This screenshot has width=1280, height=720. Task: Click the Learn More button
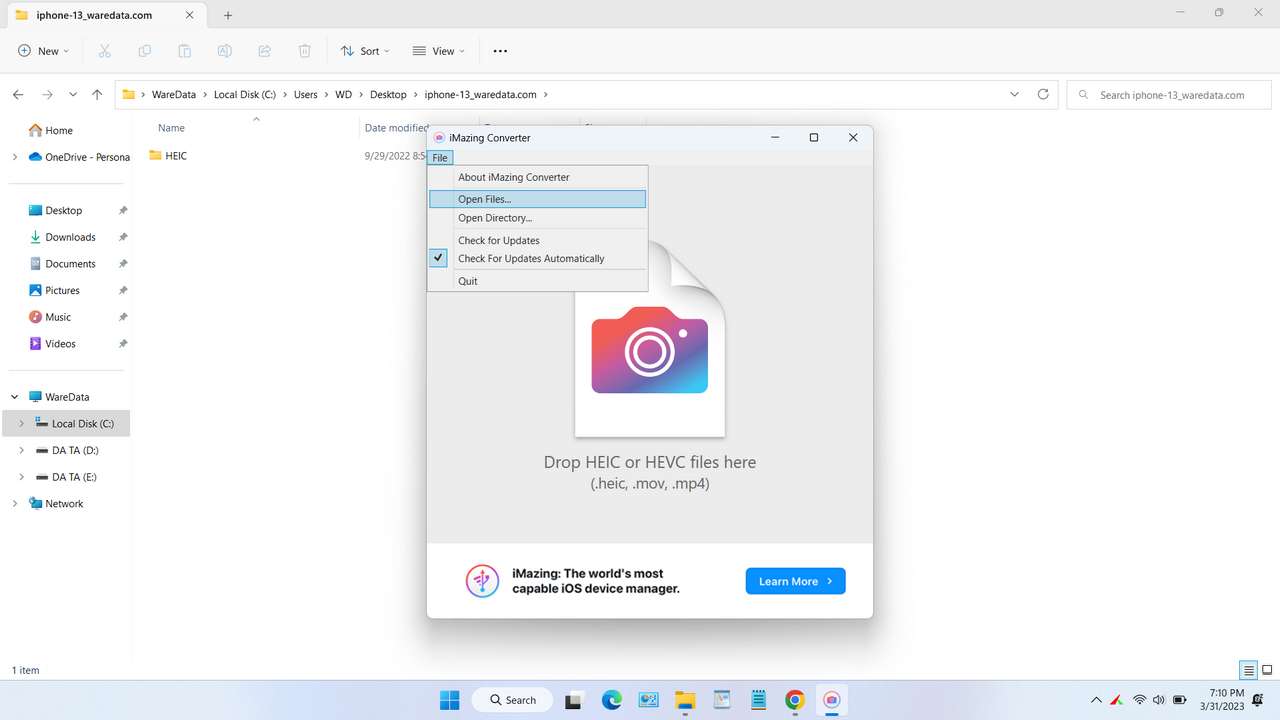click(x=794, y=581)
